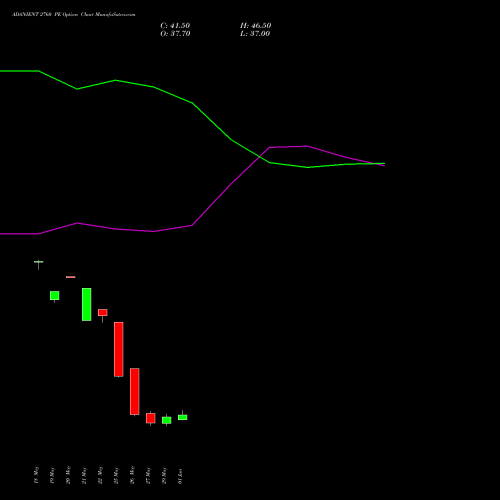Select the green candle for 19 May
Screen dimensions: 500x500
click(x=55, y=296)
